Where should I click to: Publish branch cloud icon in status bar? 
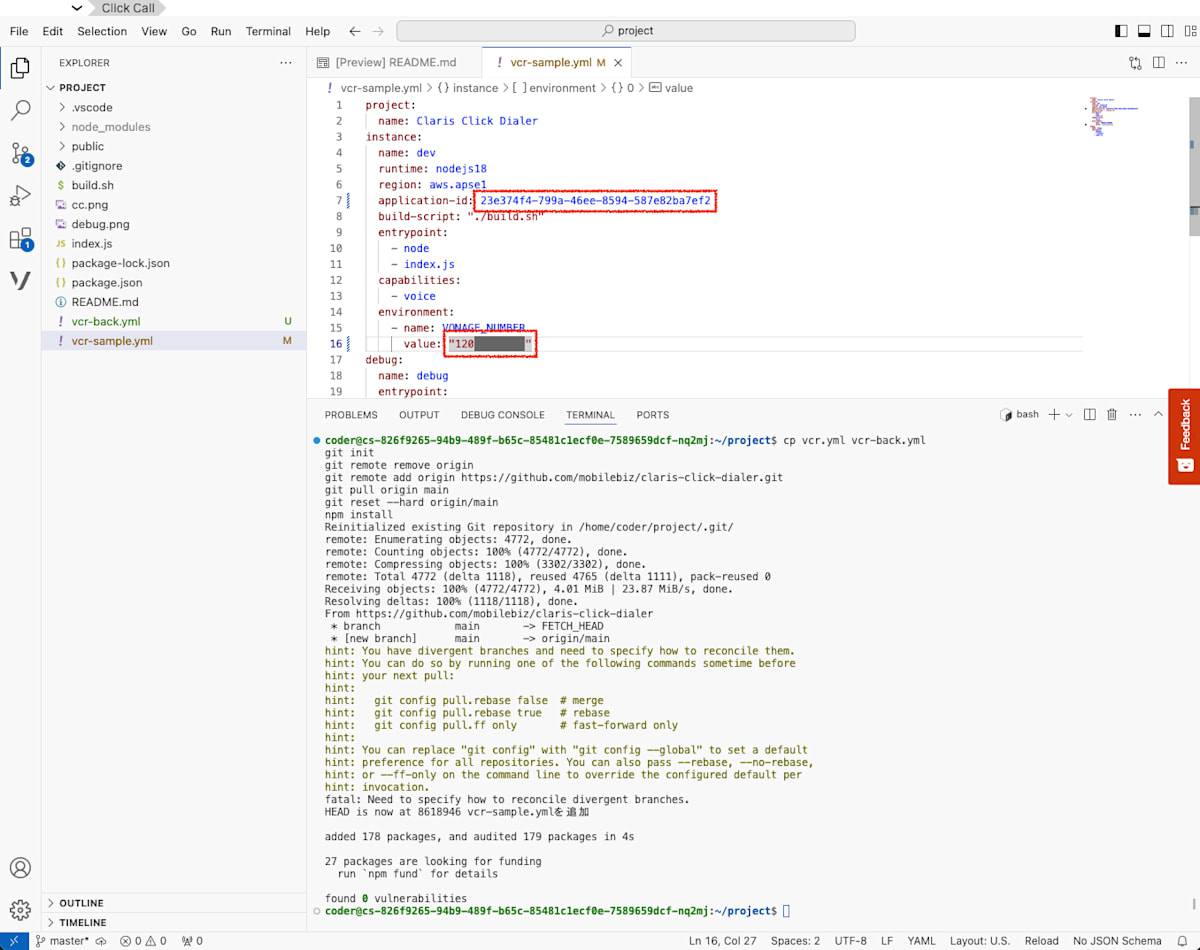tap(101, 941)
